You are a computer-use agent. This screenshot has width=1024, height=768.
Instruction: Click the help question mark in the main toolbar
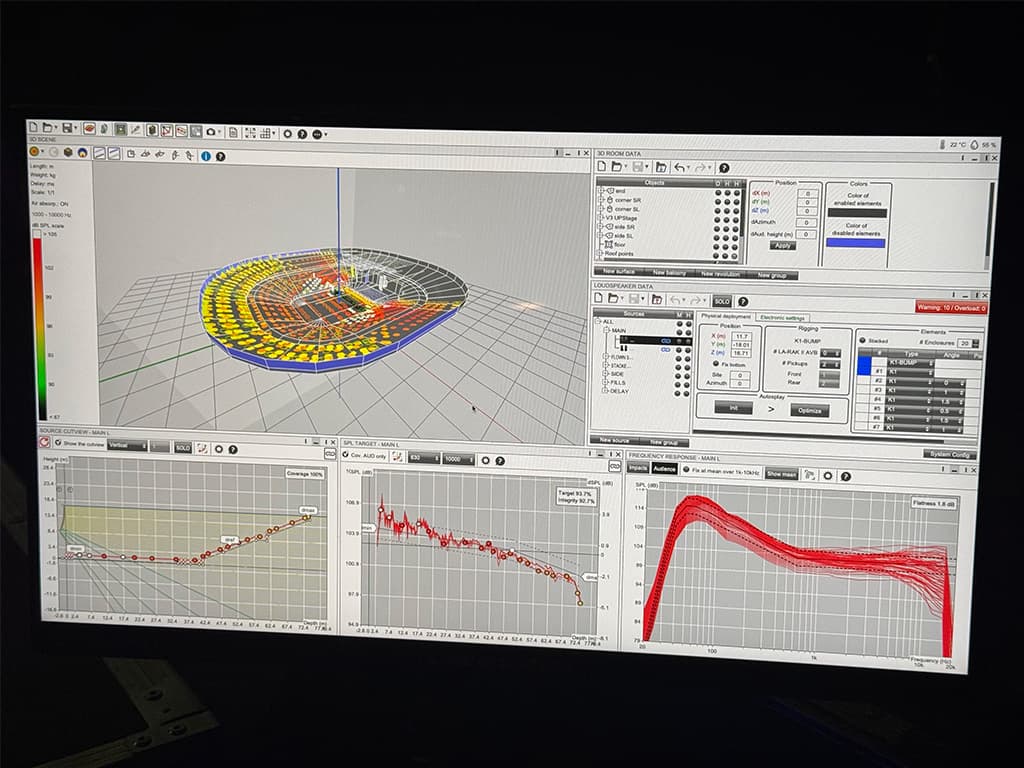tap(302, 134)
